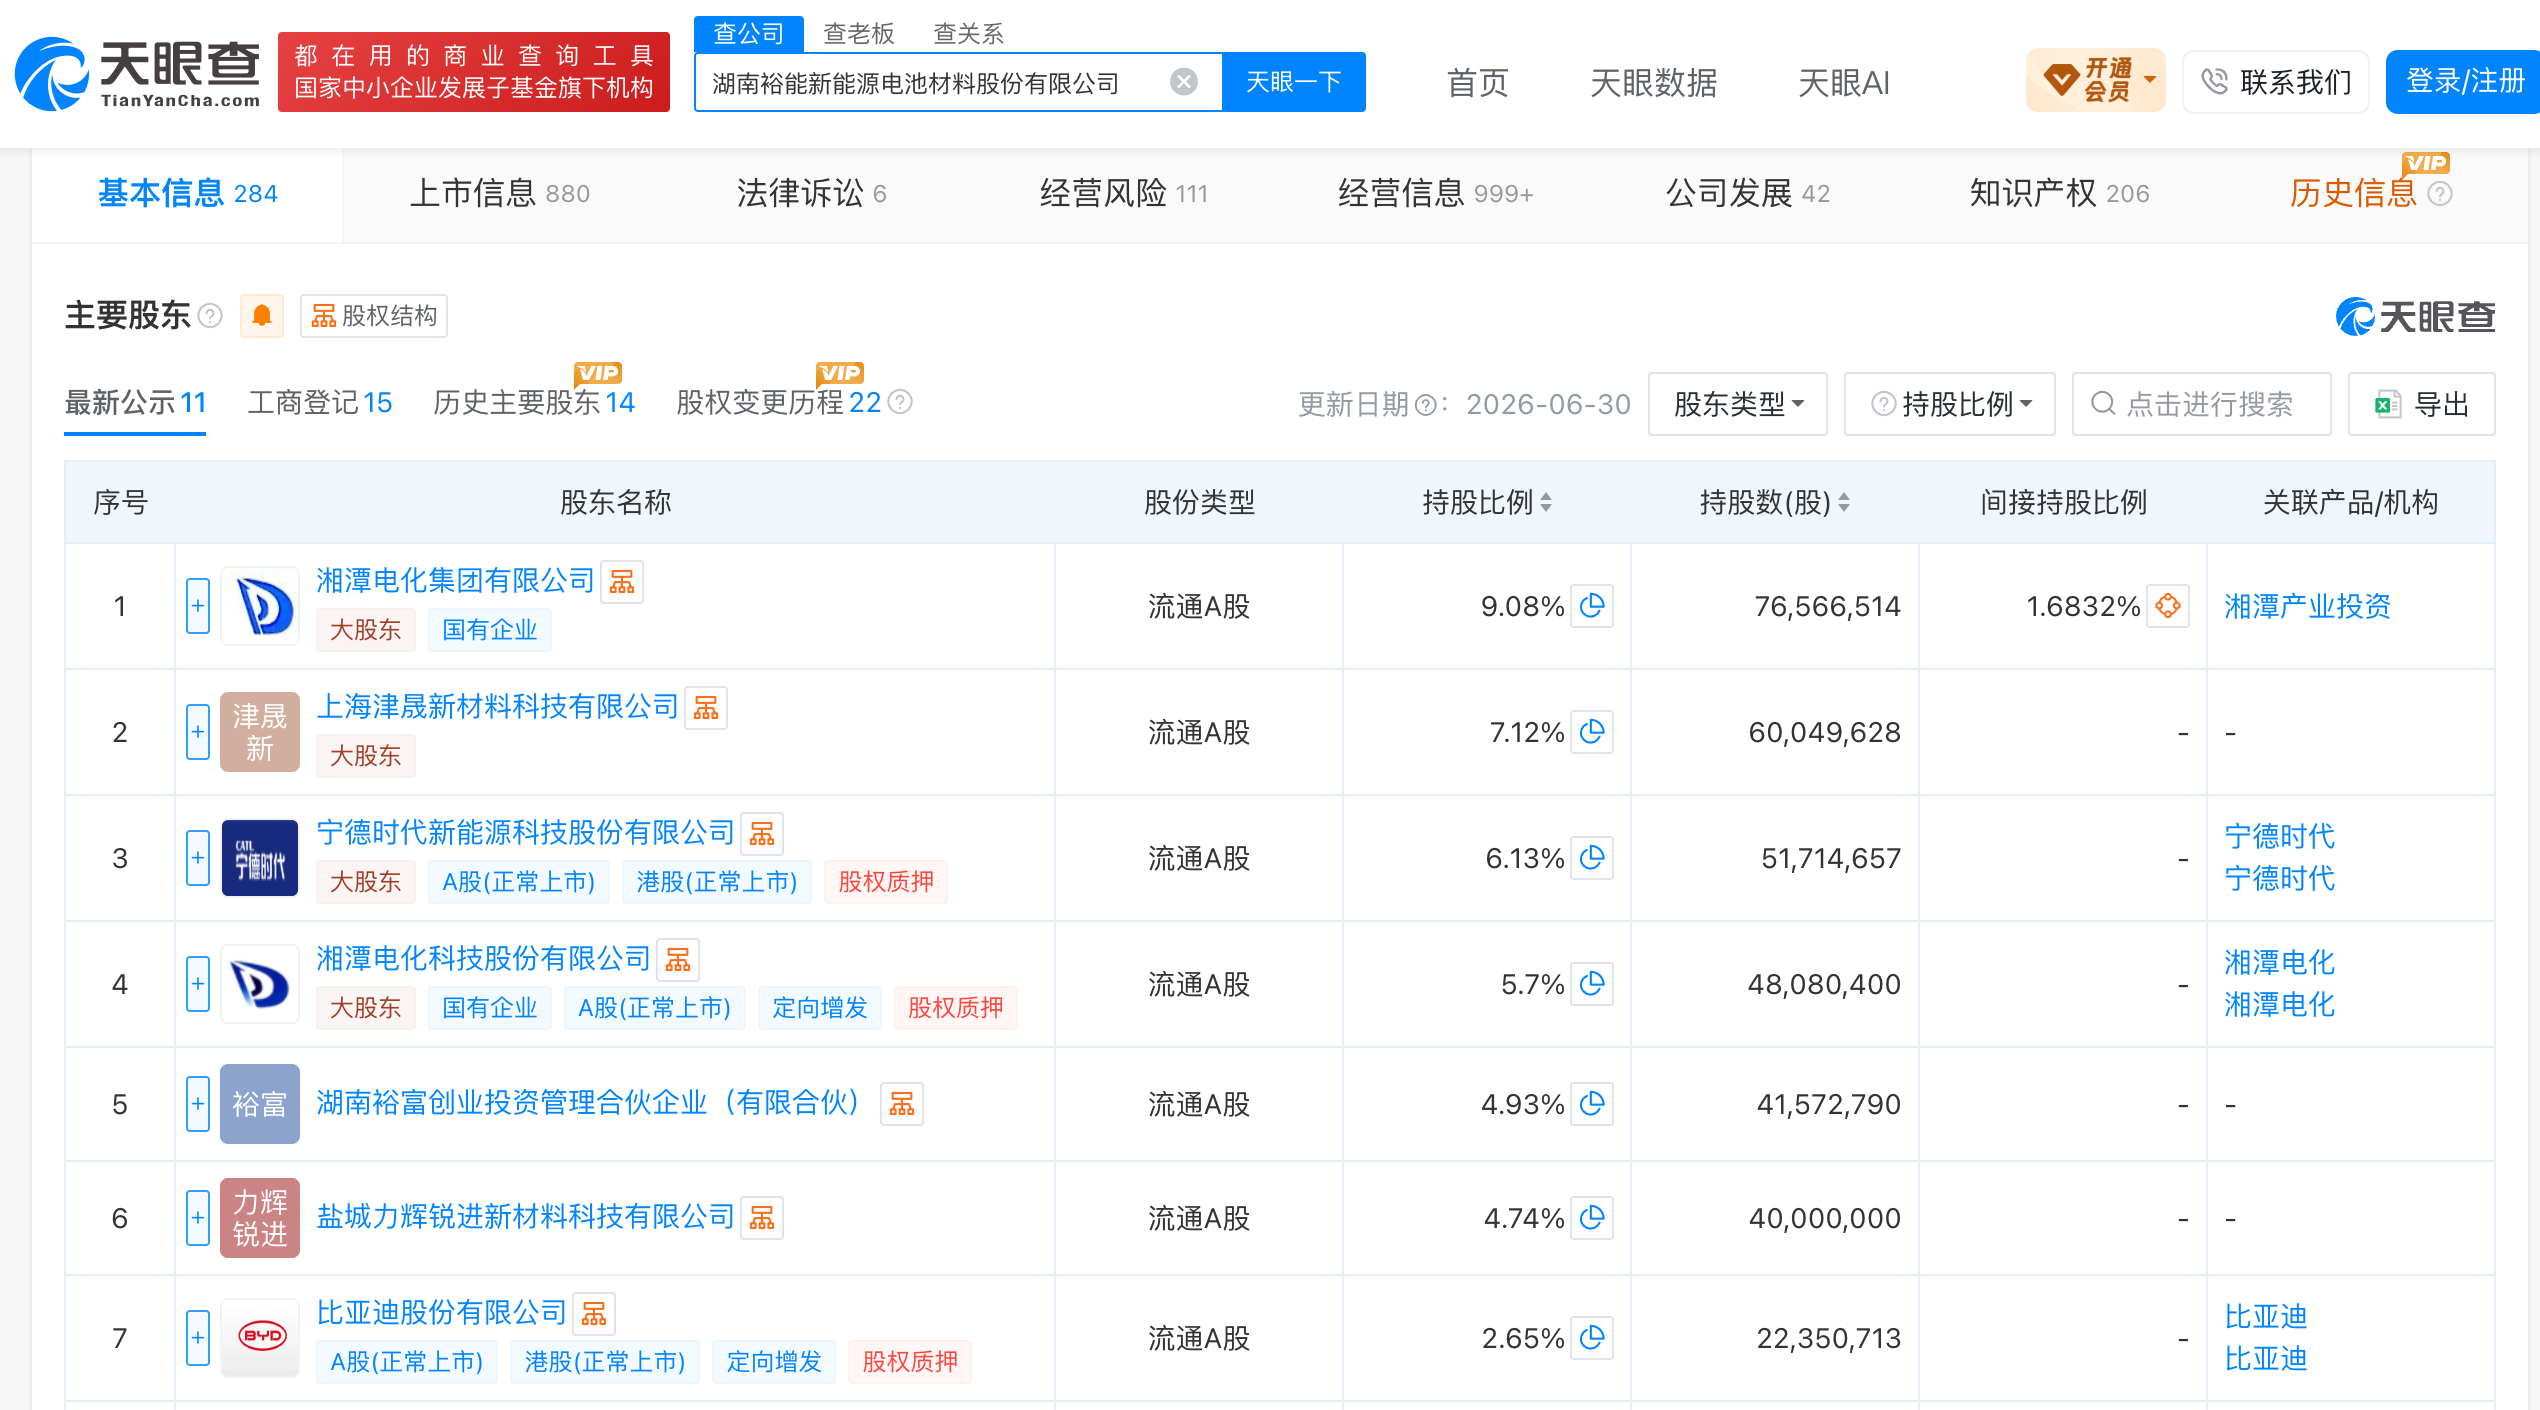Screen dimensions: 2540x1410
Task: Open the 股权结构 button
Action: click(374, 316)
